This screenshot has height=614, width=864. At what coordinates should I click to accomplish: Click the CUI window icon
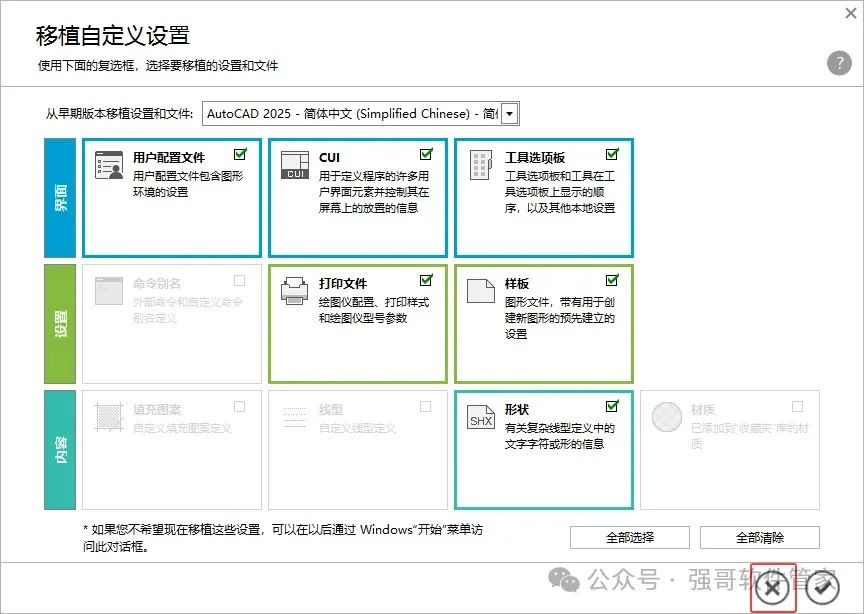(295, 165)
